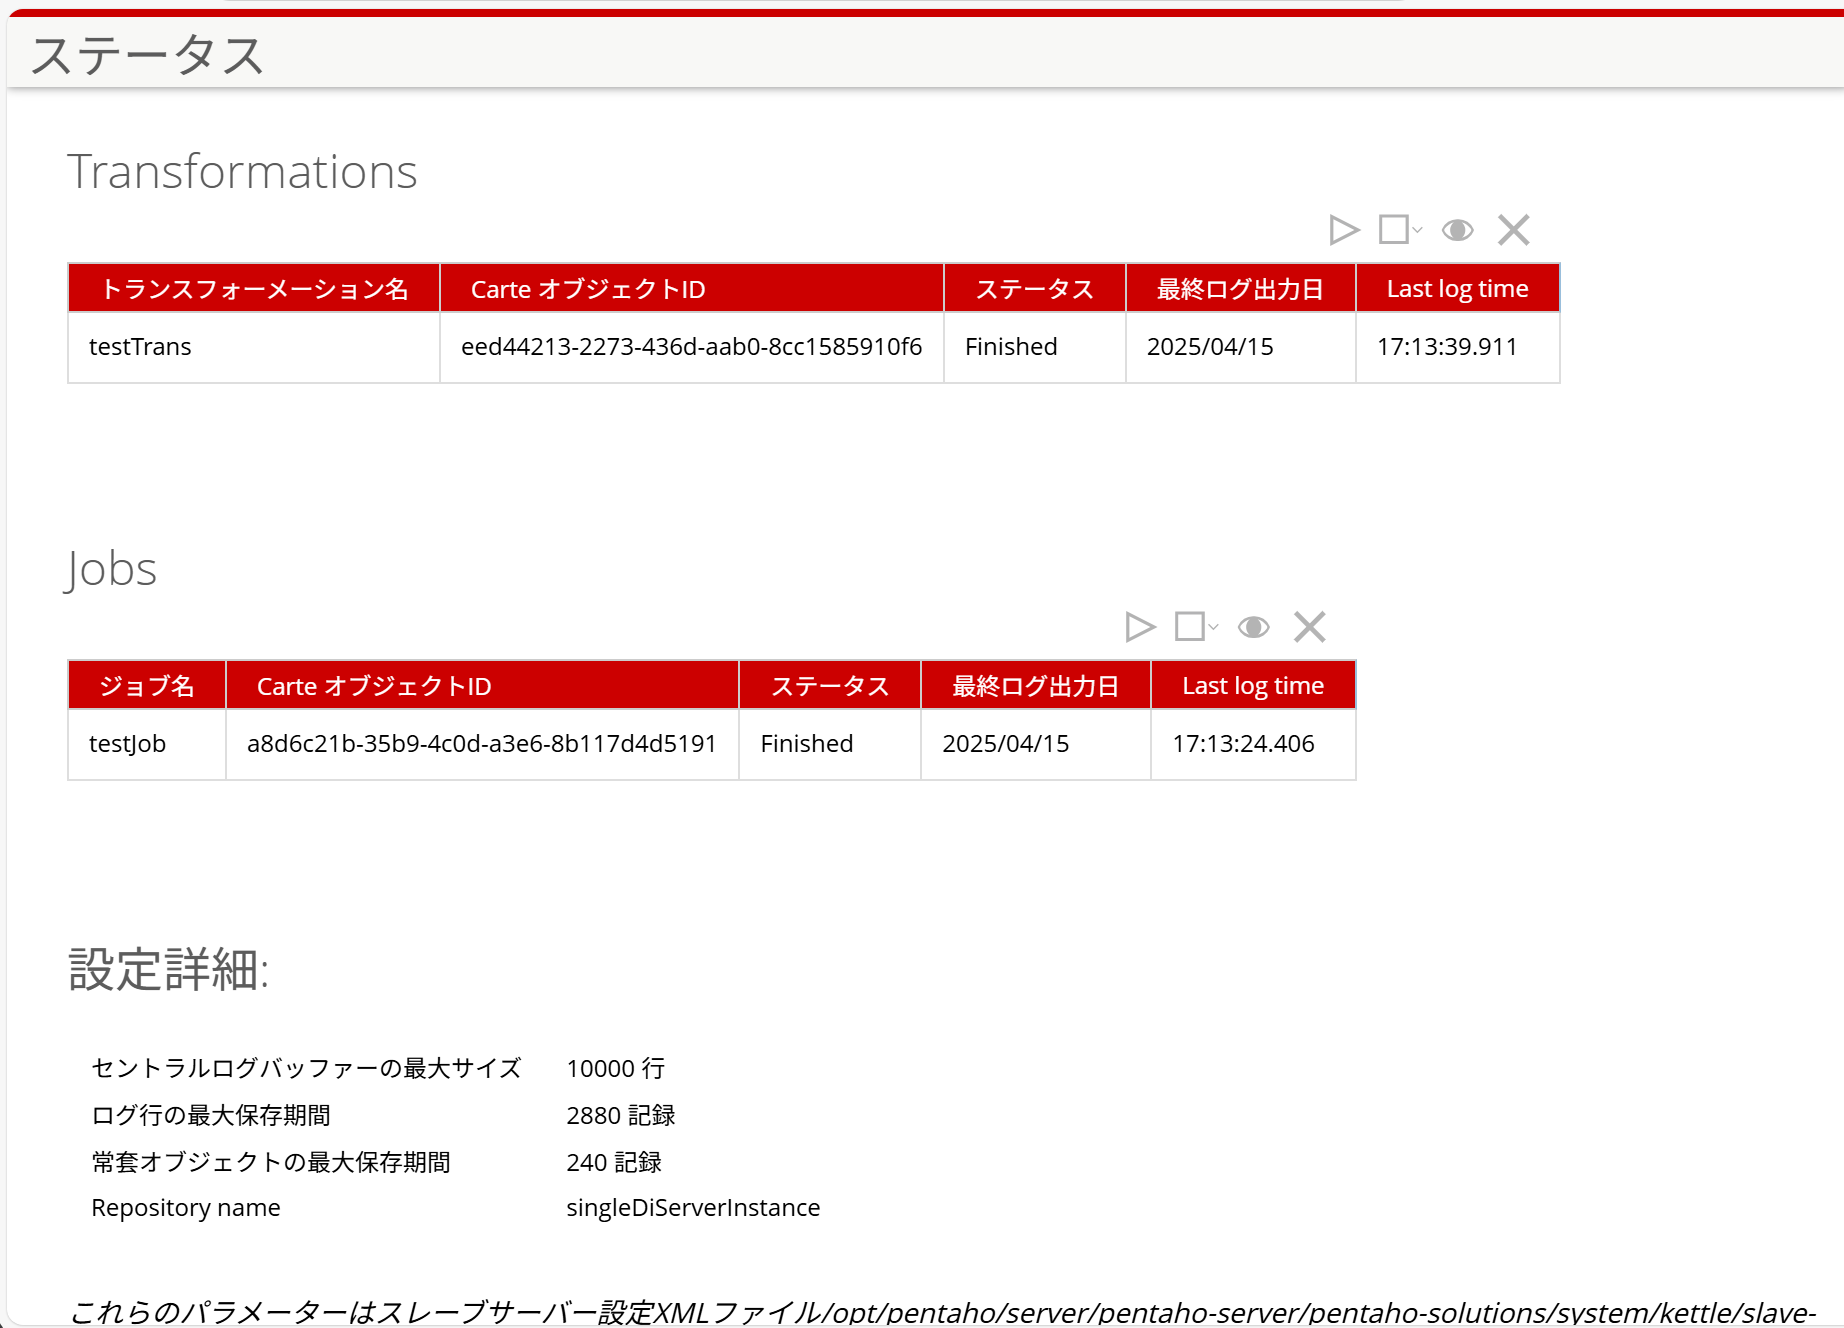Click the Transformations section heading
This screenshot has width=1844, height=1328.
tap(242, 171)
